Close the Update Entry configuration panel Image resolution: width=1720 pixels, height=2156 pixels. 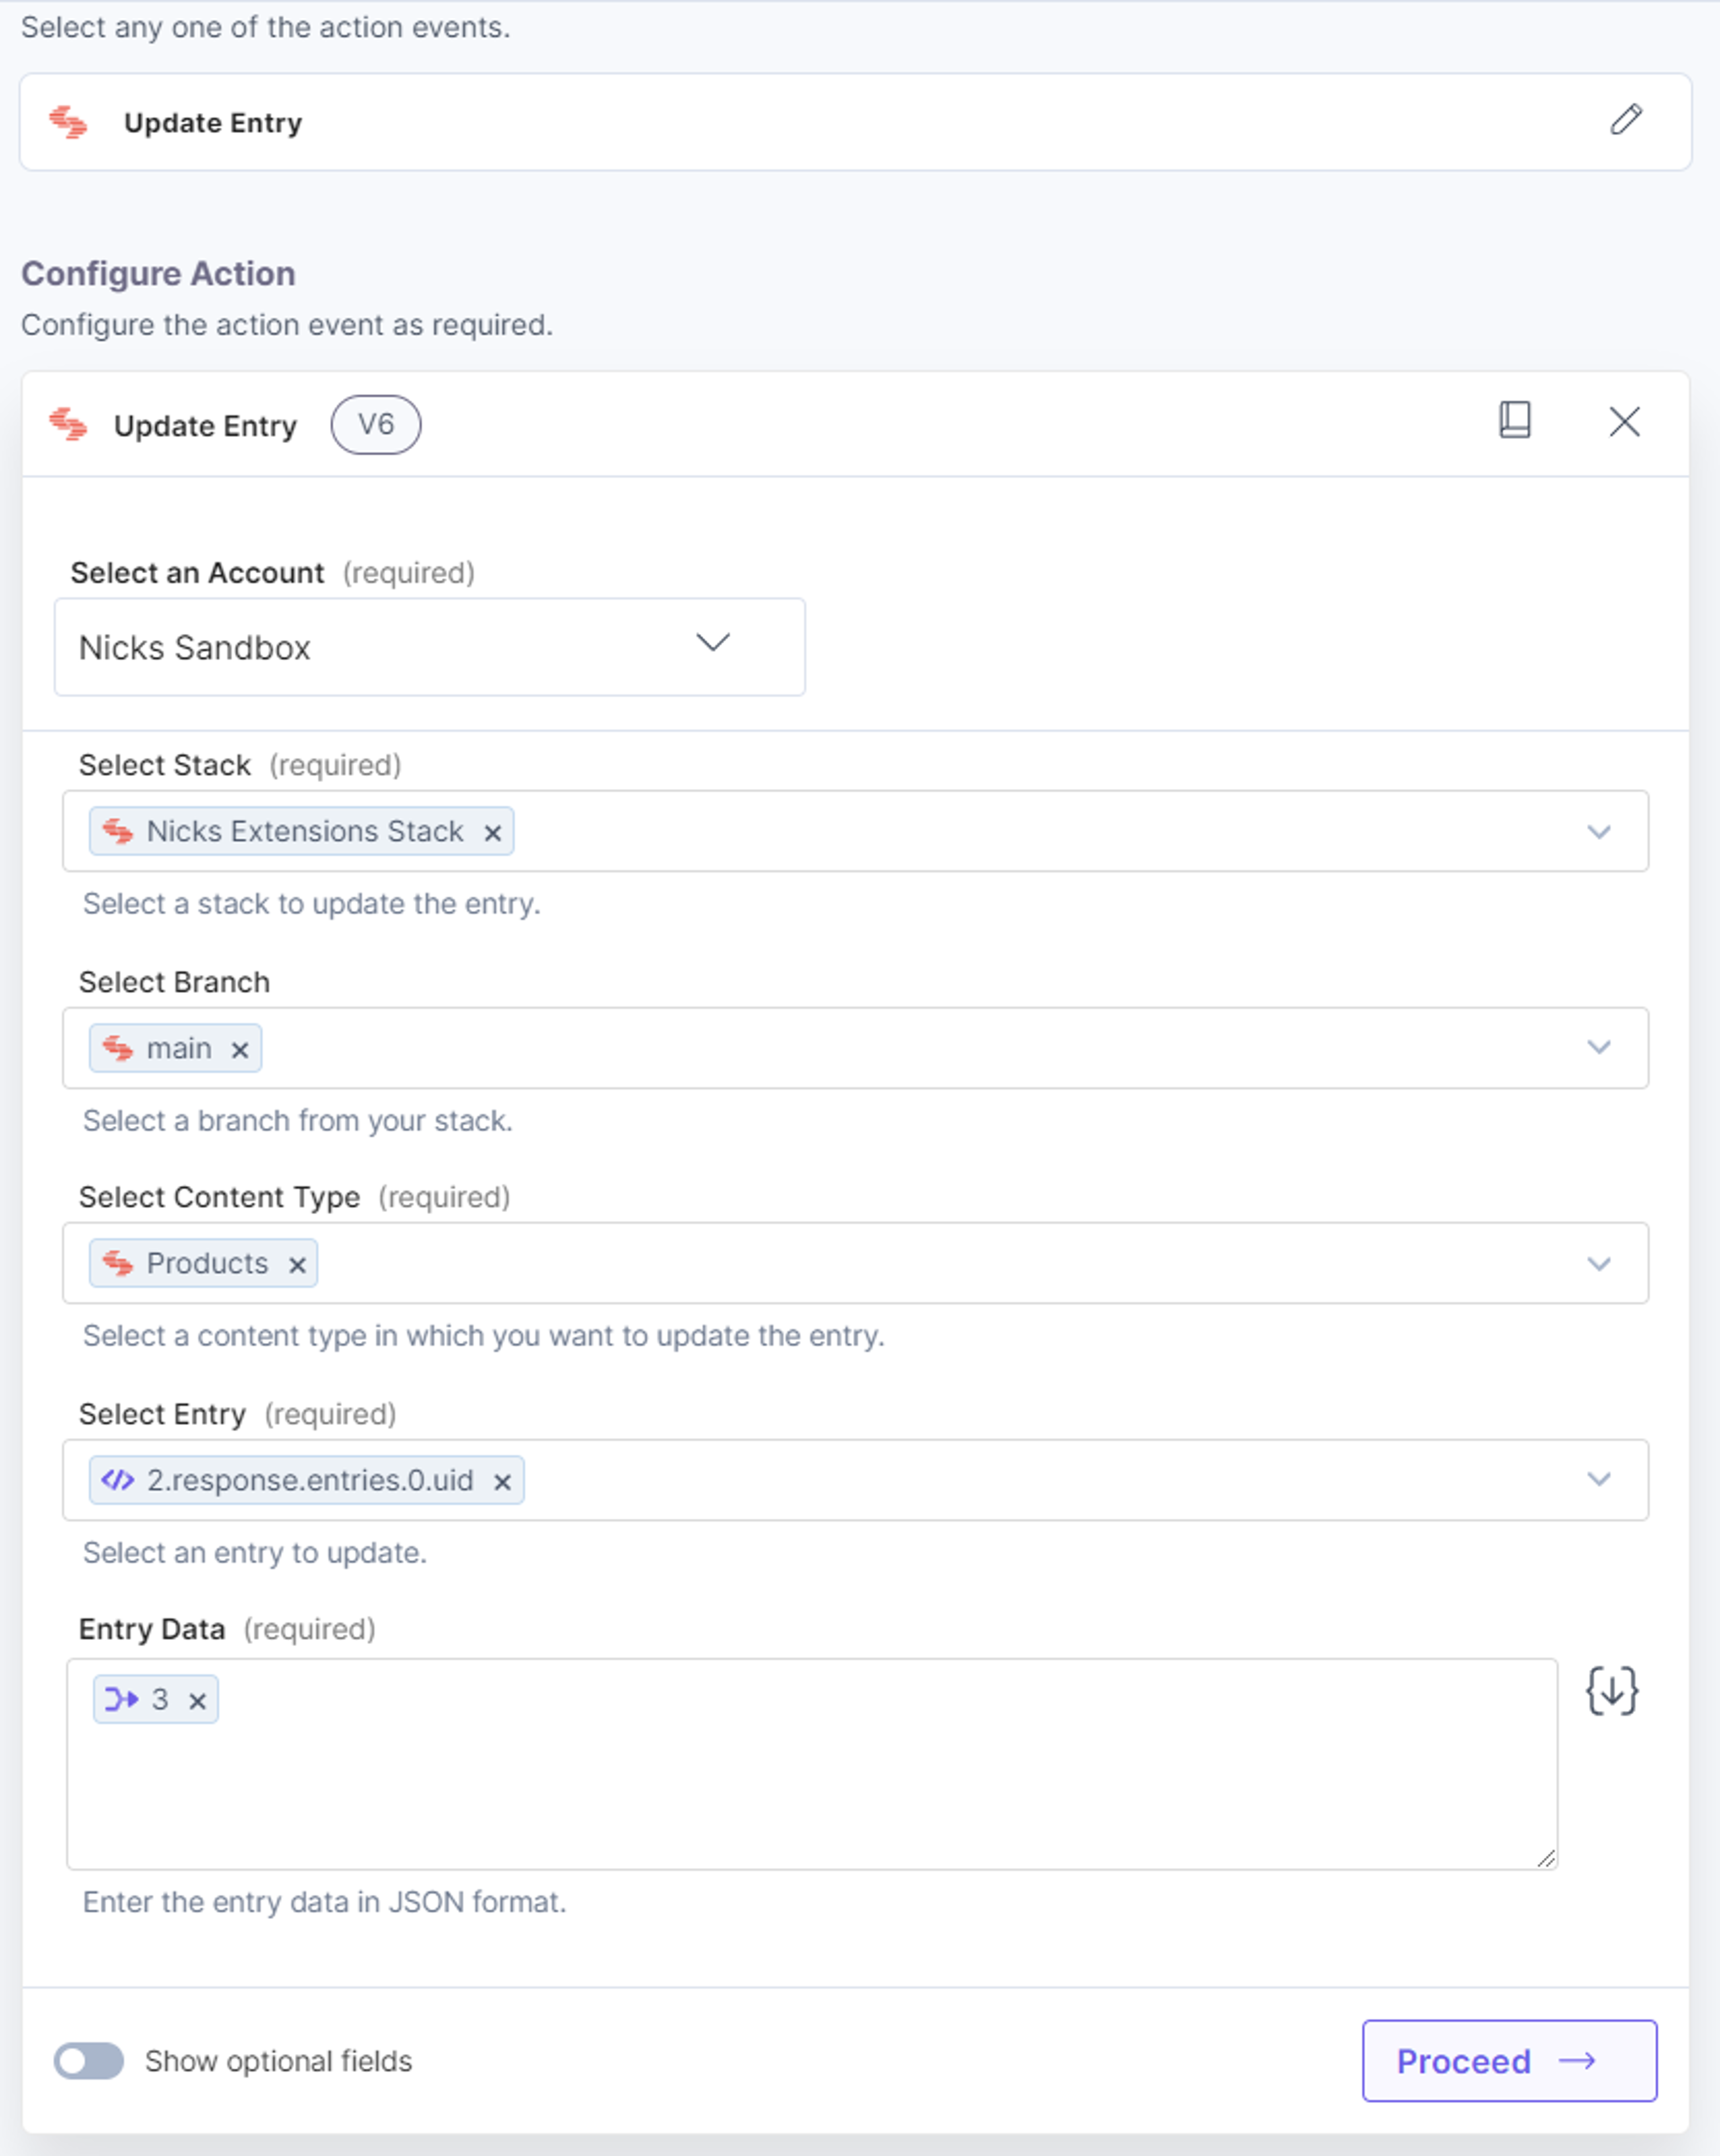click(1624, 422)
